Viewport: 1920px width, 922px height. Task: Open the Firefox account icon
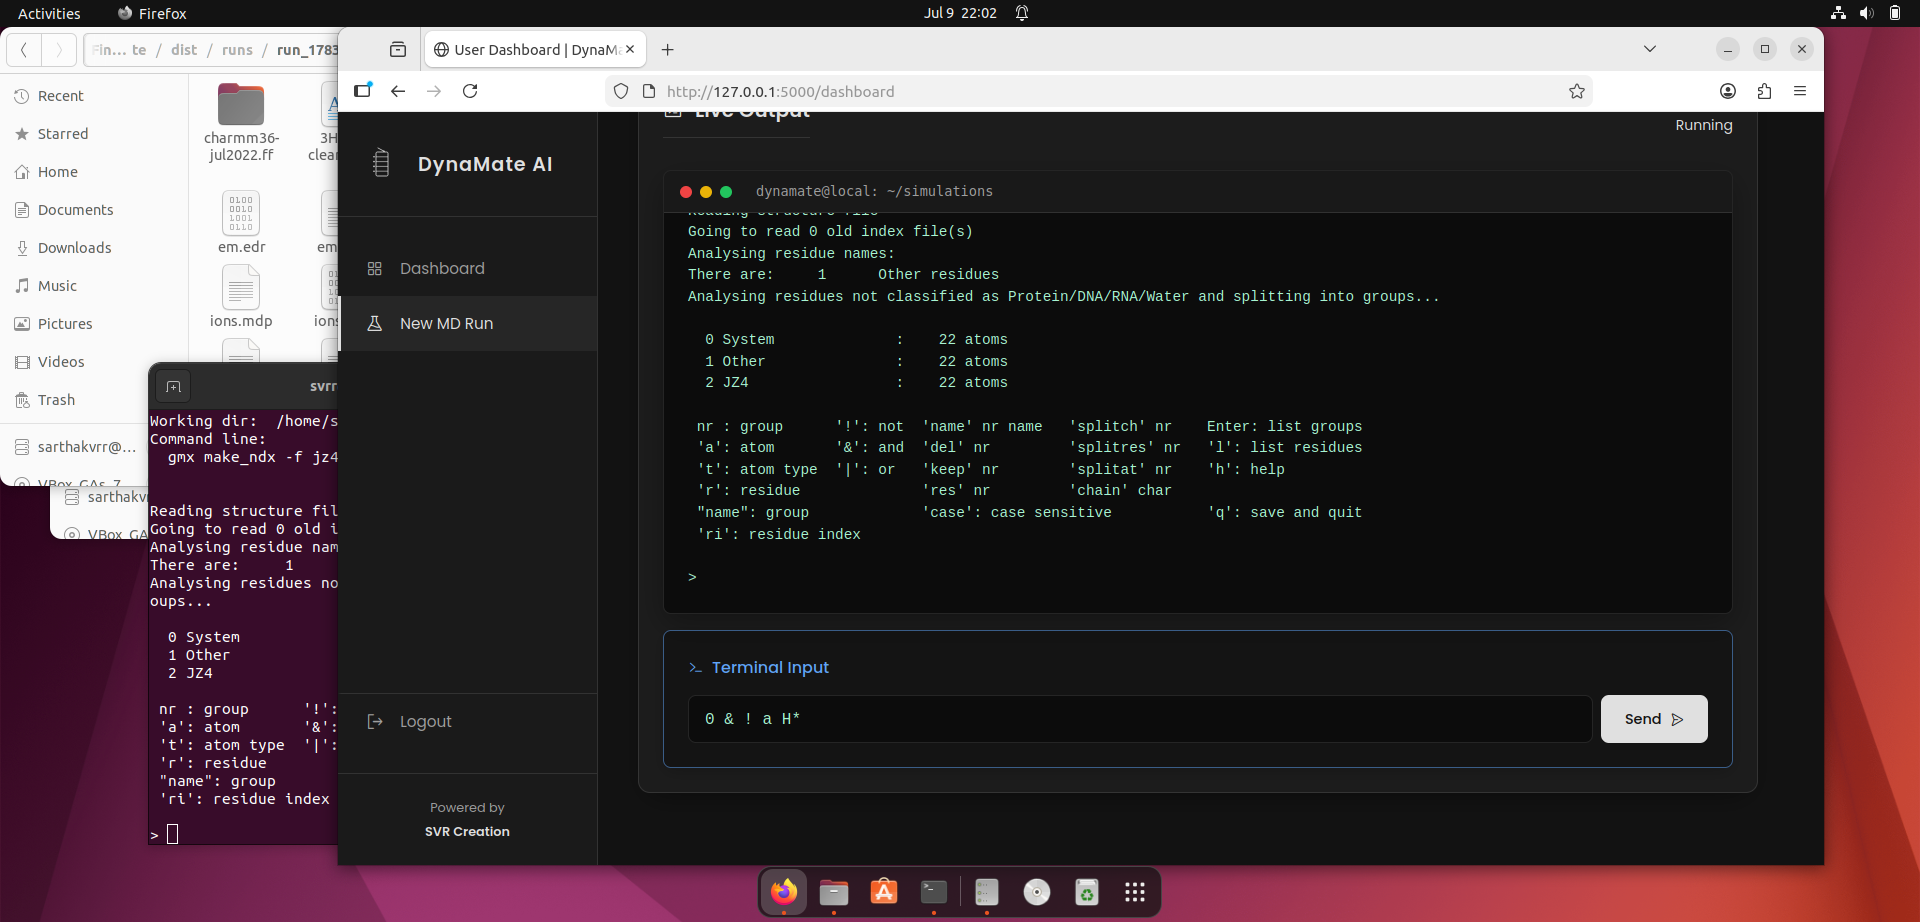click(1728, 91)
